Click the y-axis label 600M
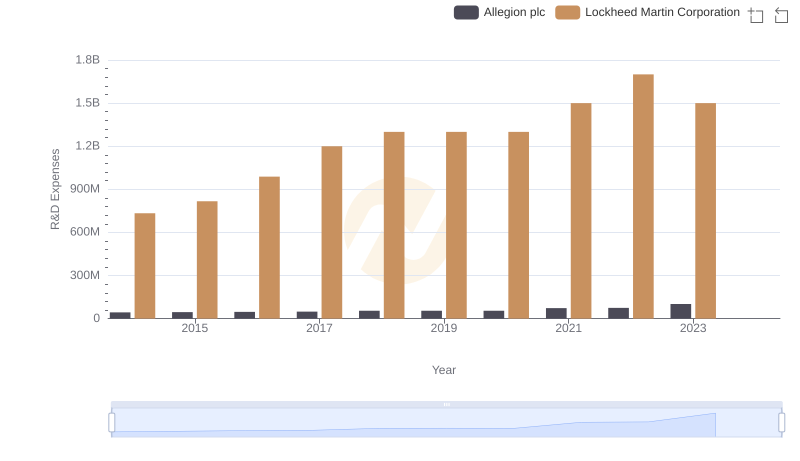Screen dimensions: 800x461 coord(85,232)
